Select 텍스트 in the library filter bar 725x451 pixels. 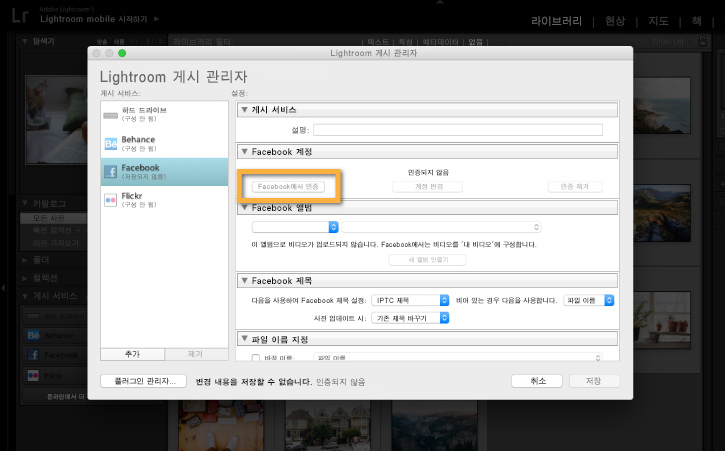tap(378, 42)
